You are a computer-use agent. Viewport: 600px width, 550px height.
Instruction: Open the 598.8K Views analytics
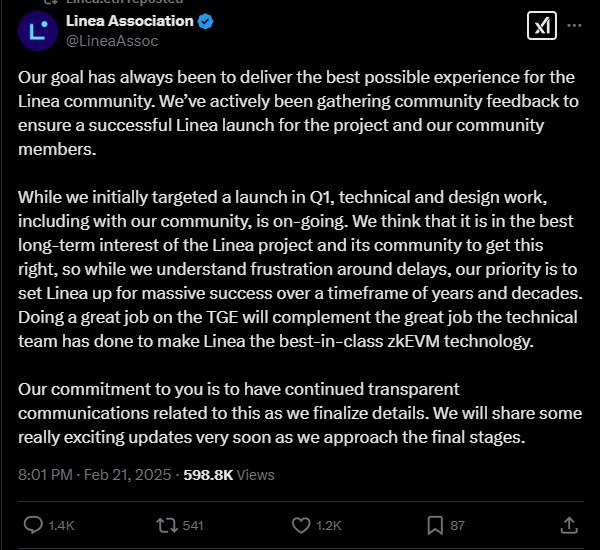click(x=229, y=475)
